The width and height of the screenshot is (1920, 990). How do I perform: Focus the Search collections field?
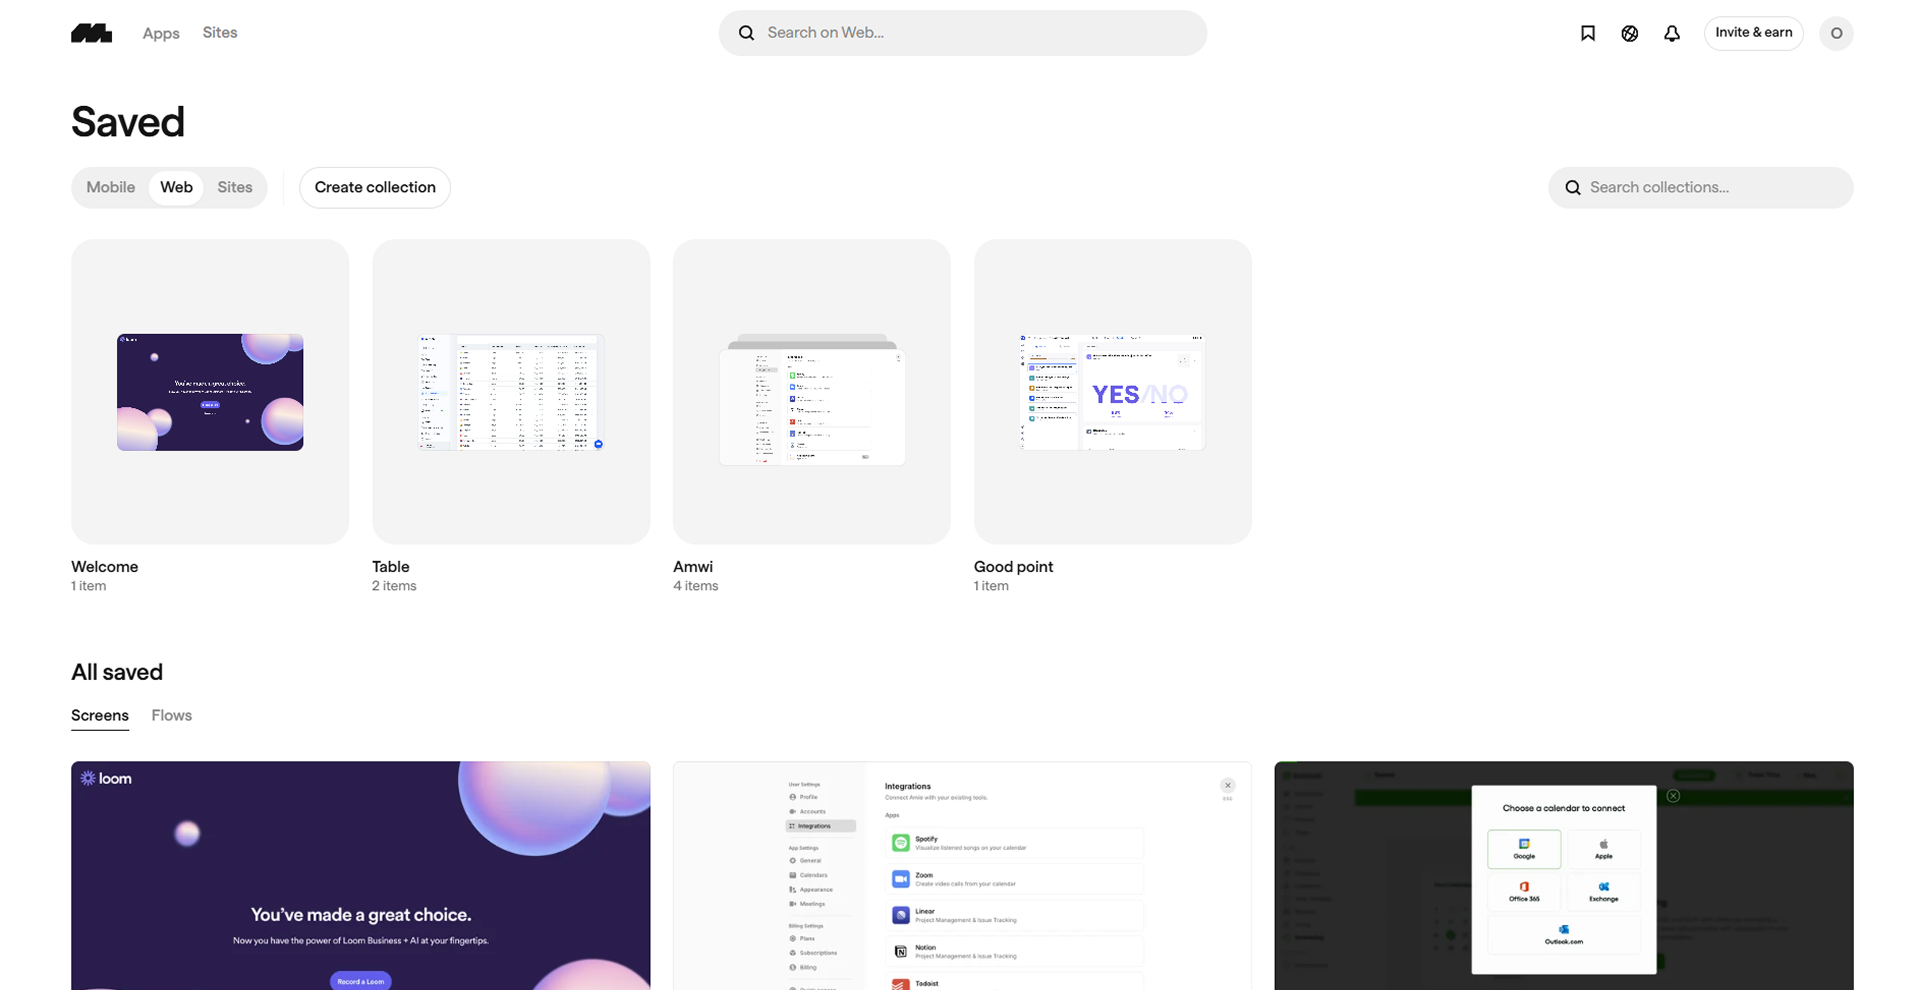tap(1700, 188)
